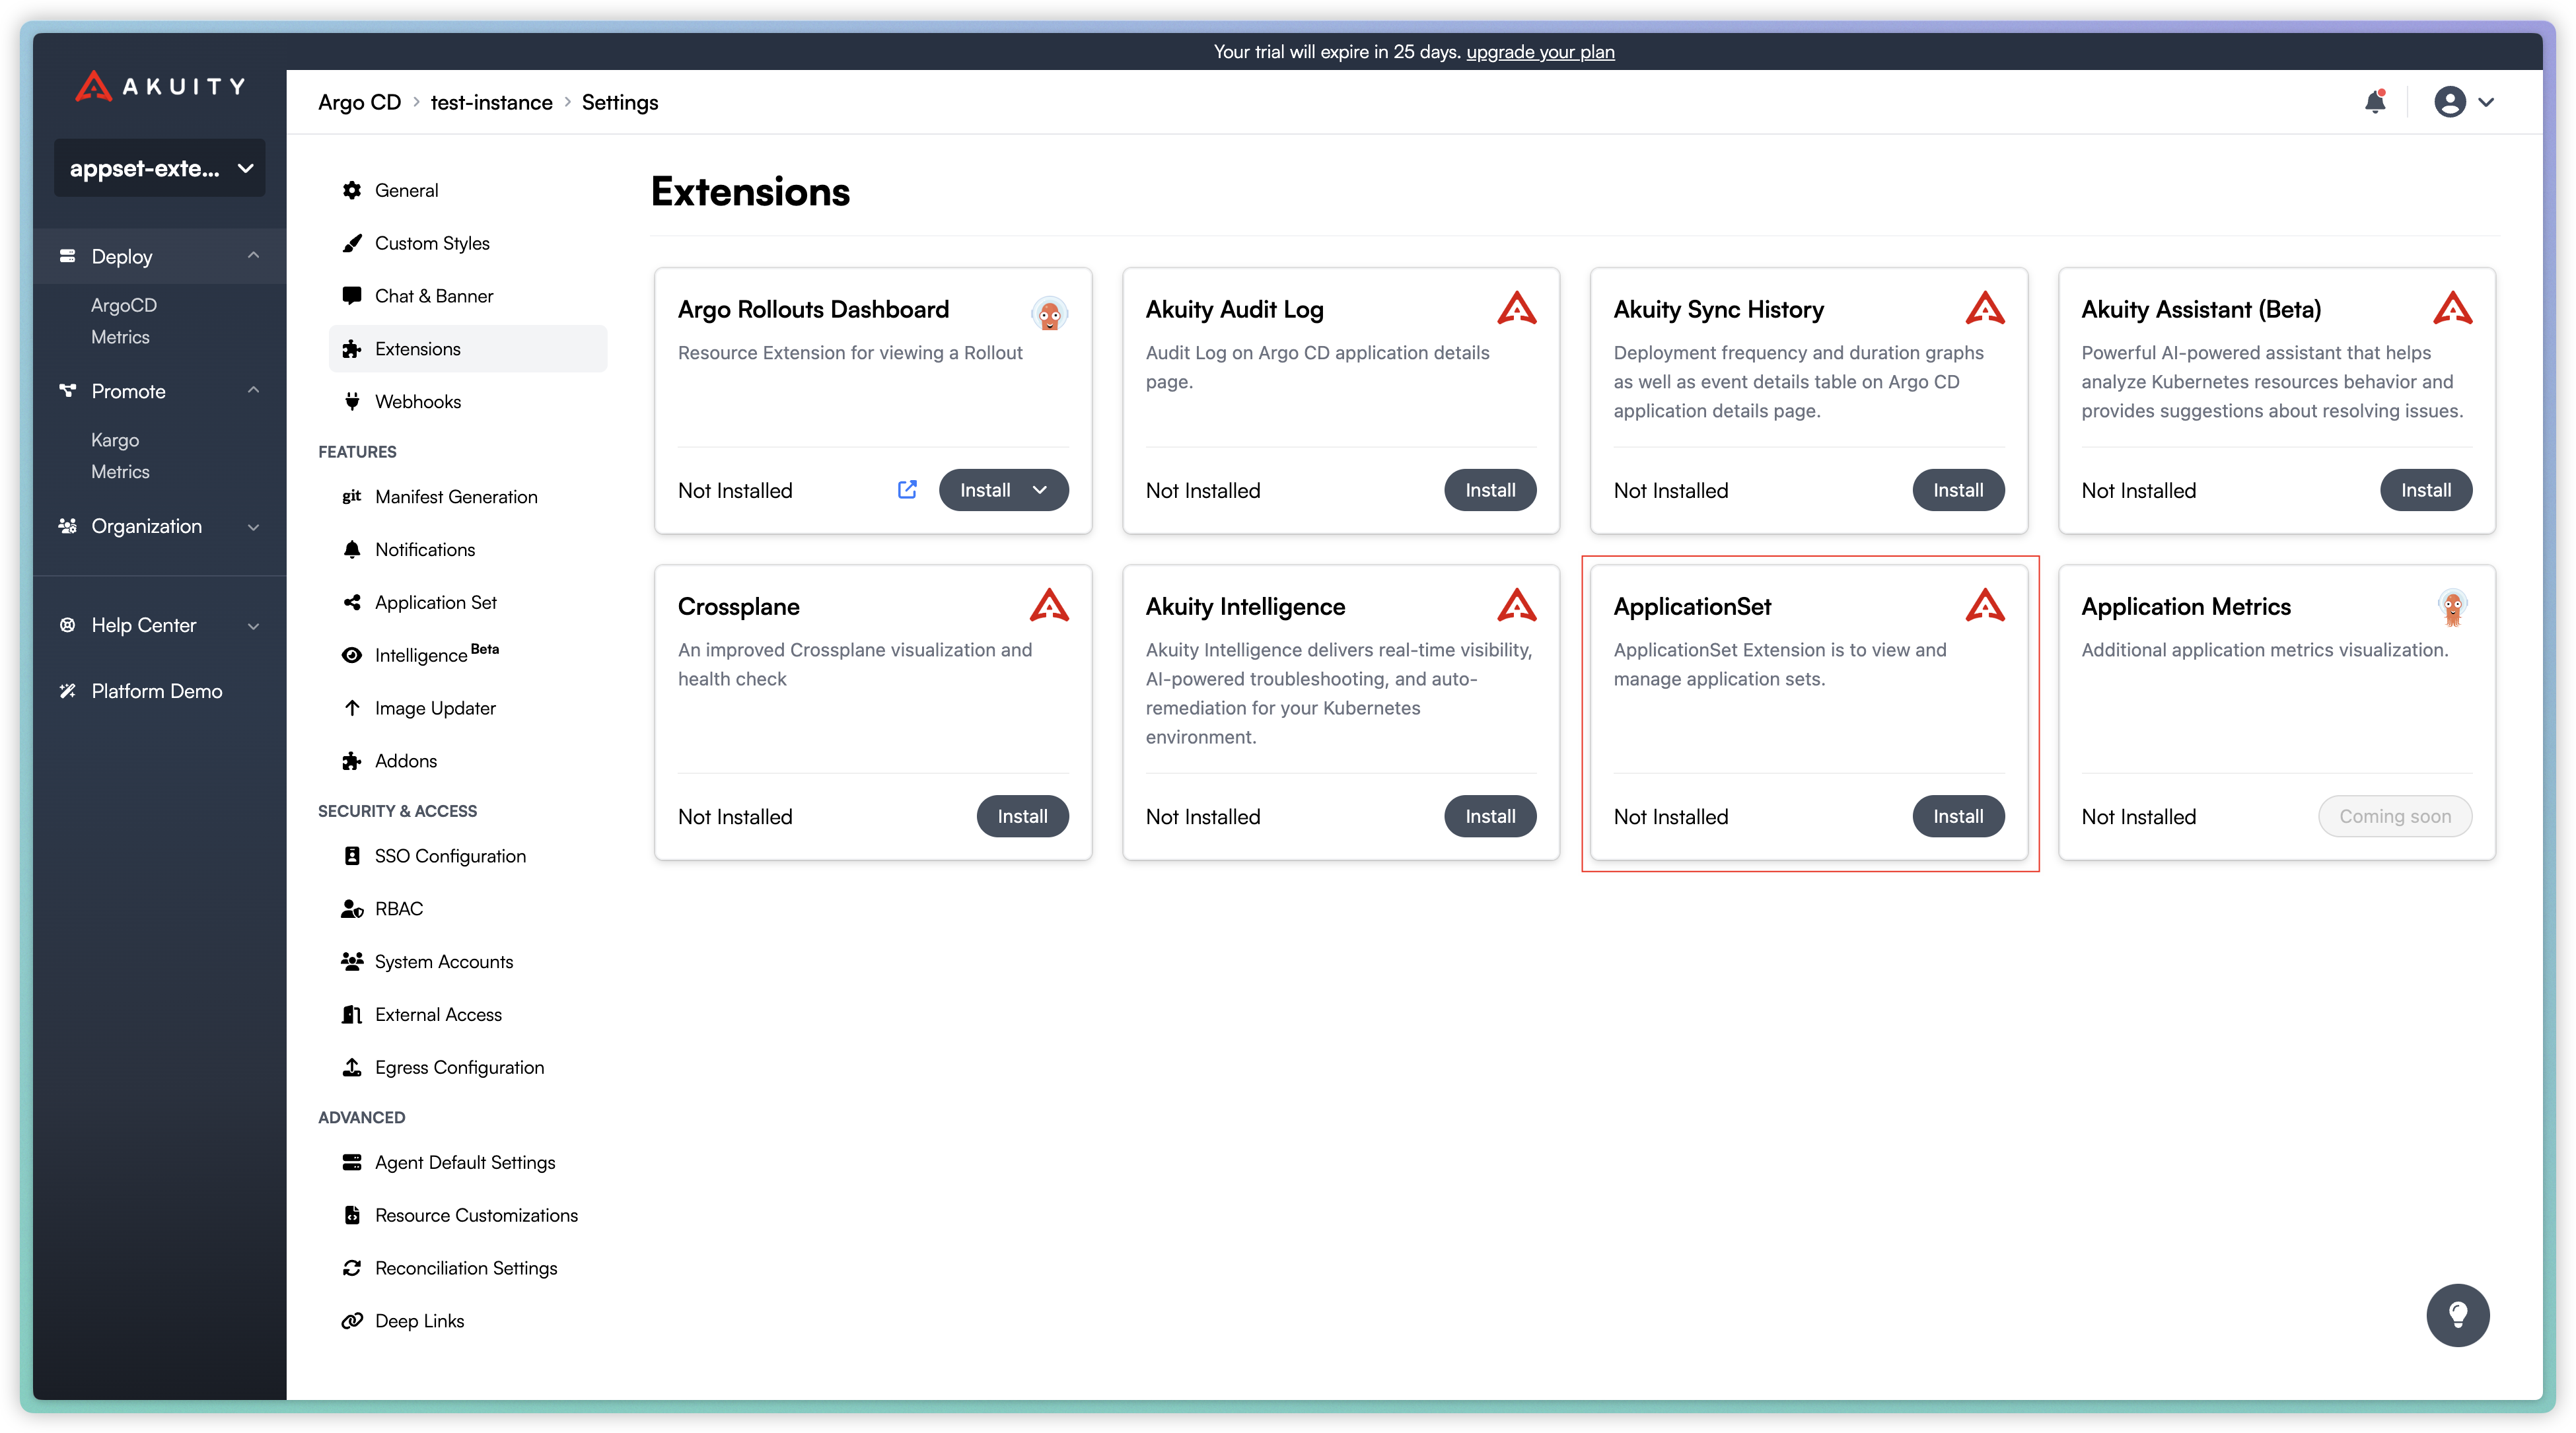Viewport: 2576px width, 1433px height.
Task: Click the Extensions page heading
Action: (750, 191)
